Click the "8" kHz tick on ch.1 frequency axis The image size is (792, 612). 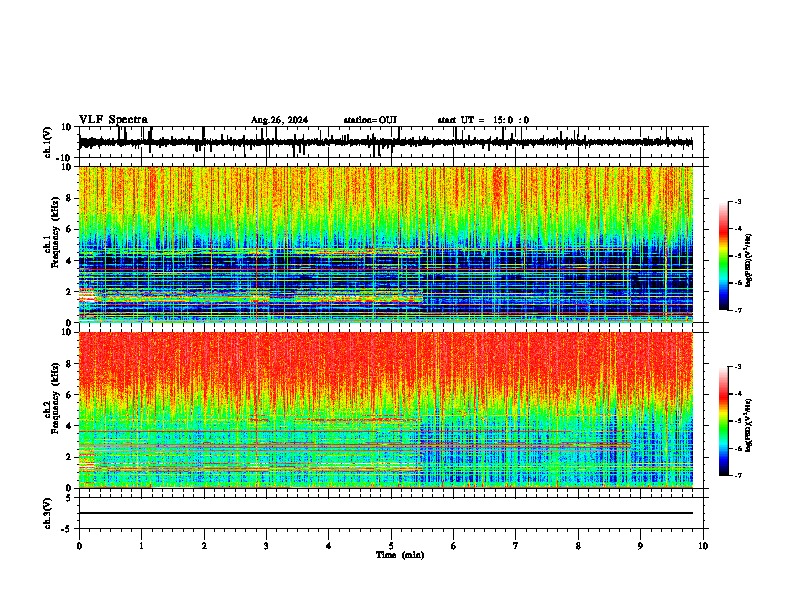(x=69, y=198)
